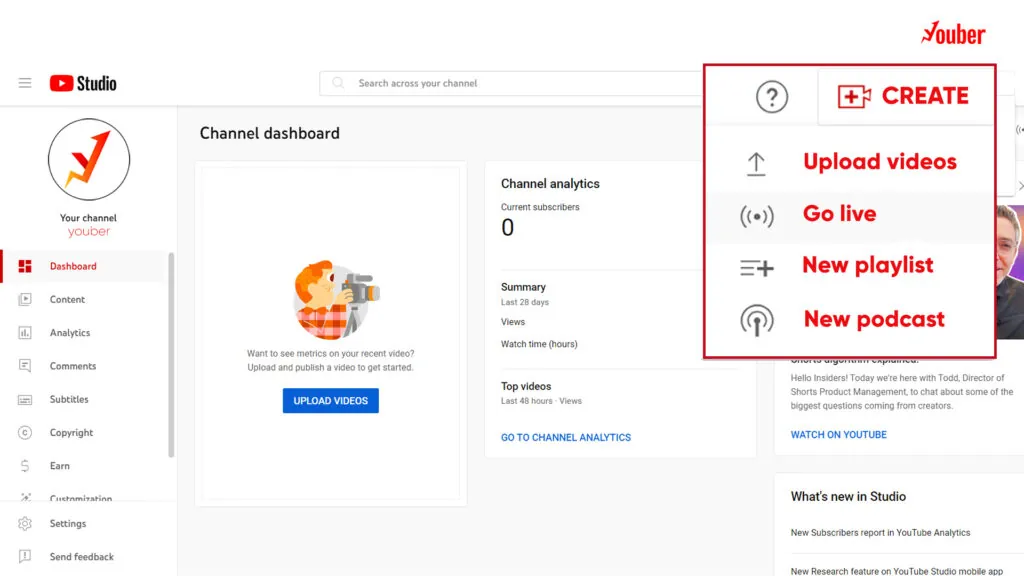Click the Analytics bar chart icon
Viewport: 1024px width, 576px height.
25,333
